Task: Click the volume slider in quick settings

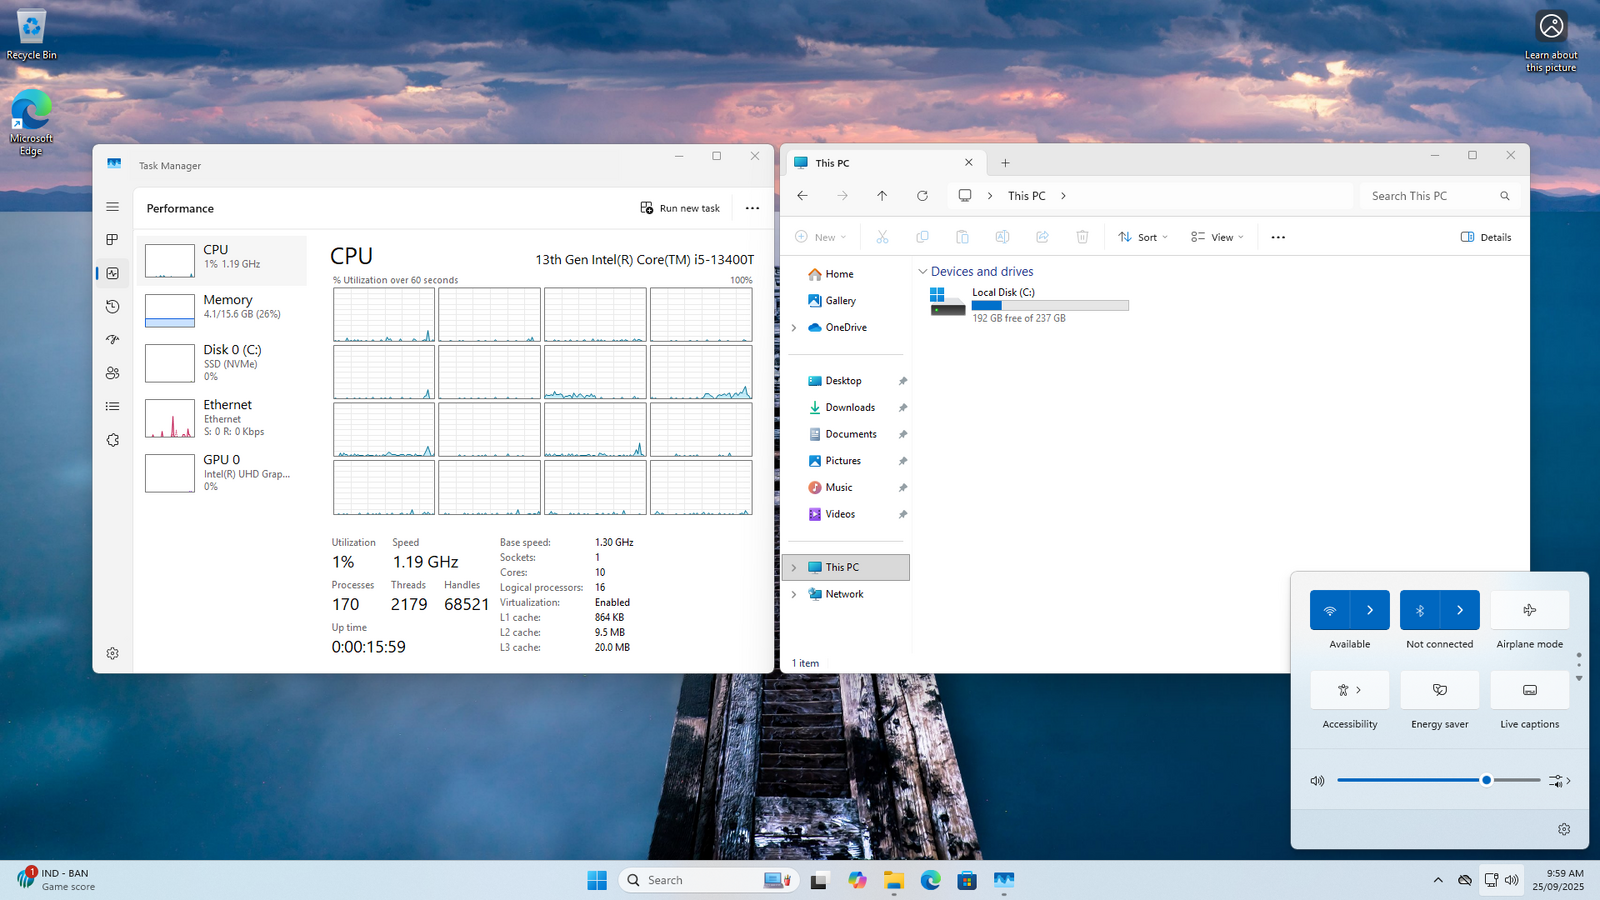Action: pyautogui.click(x=1438, y=780)
